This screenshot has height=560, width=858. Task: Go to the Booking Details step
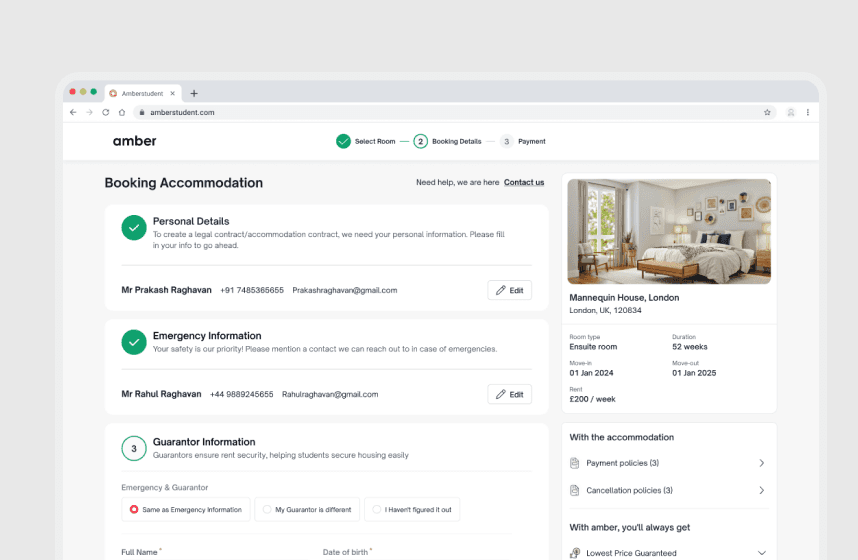click(x=456, y=141)
